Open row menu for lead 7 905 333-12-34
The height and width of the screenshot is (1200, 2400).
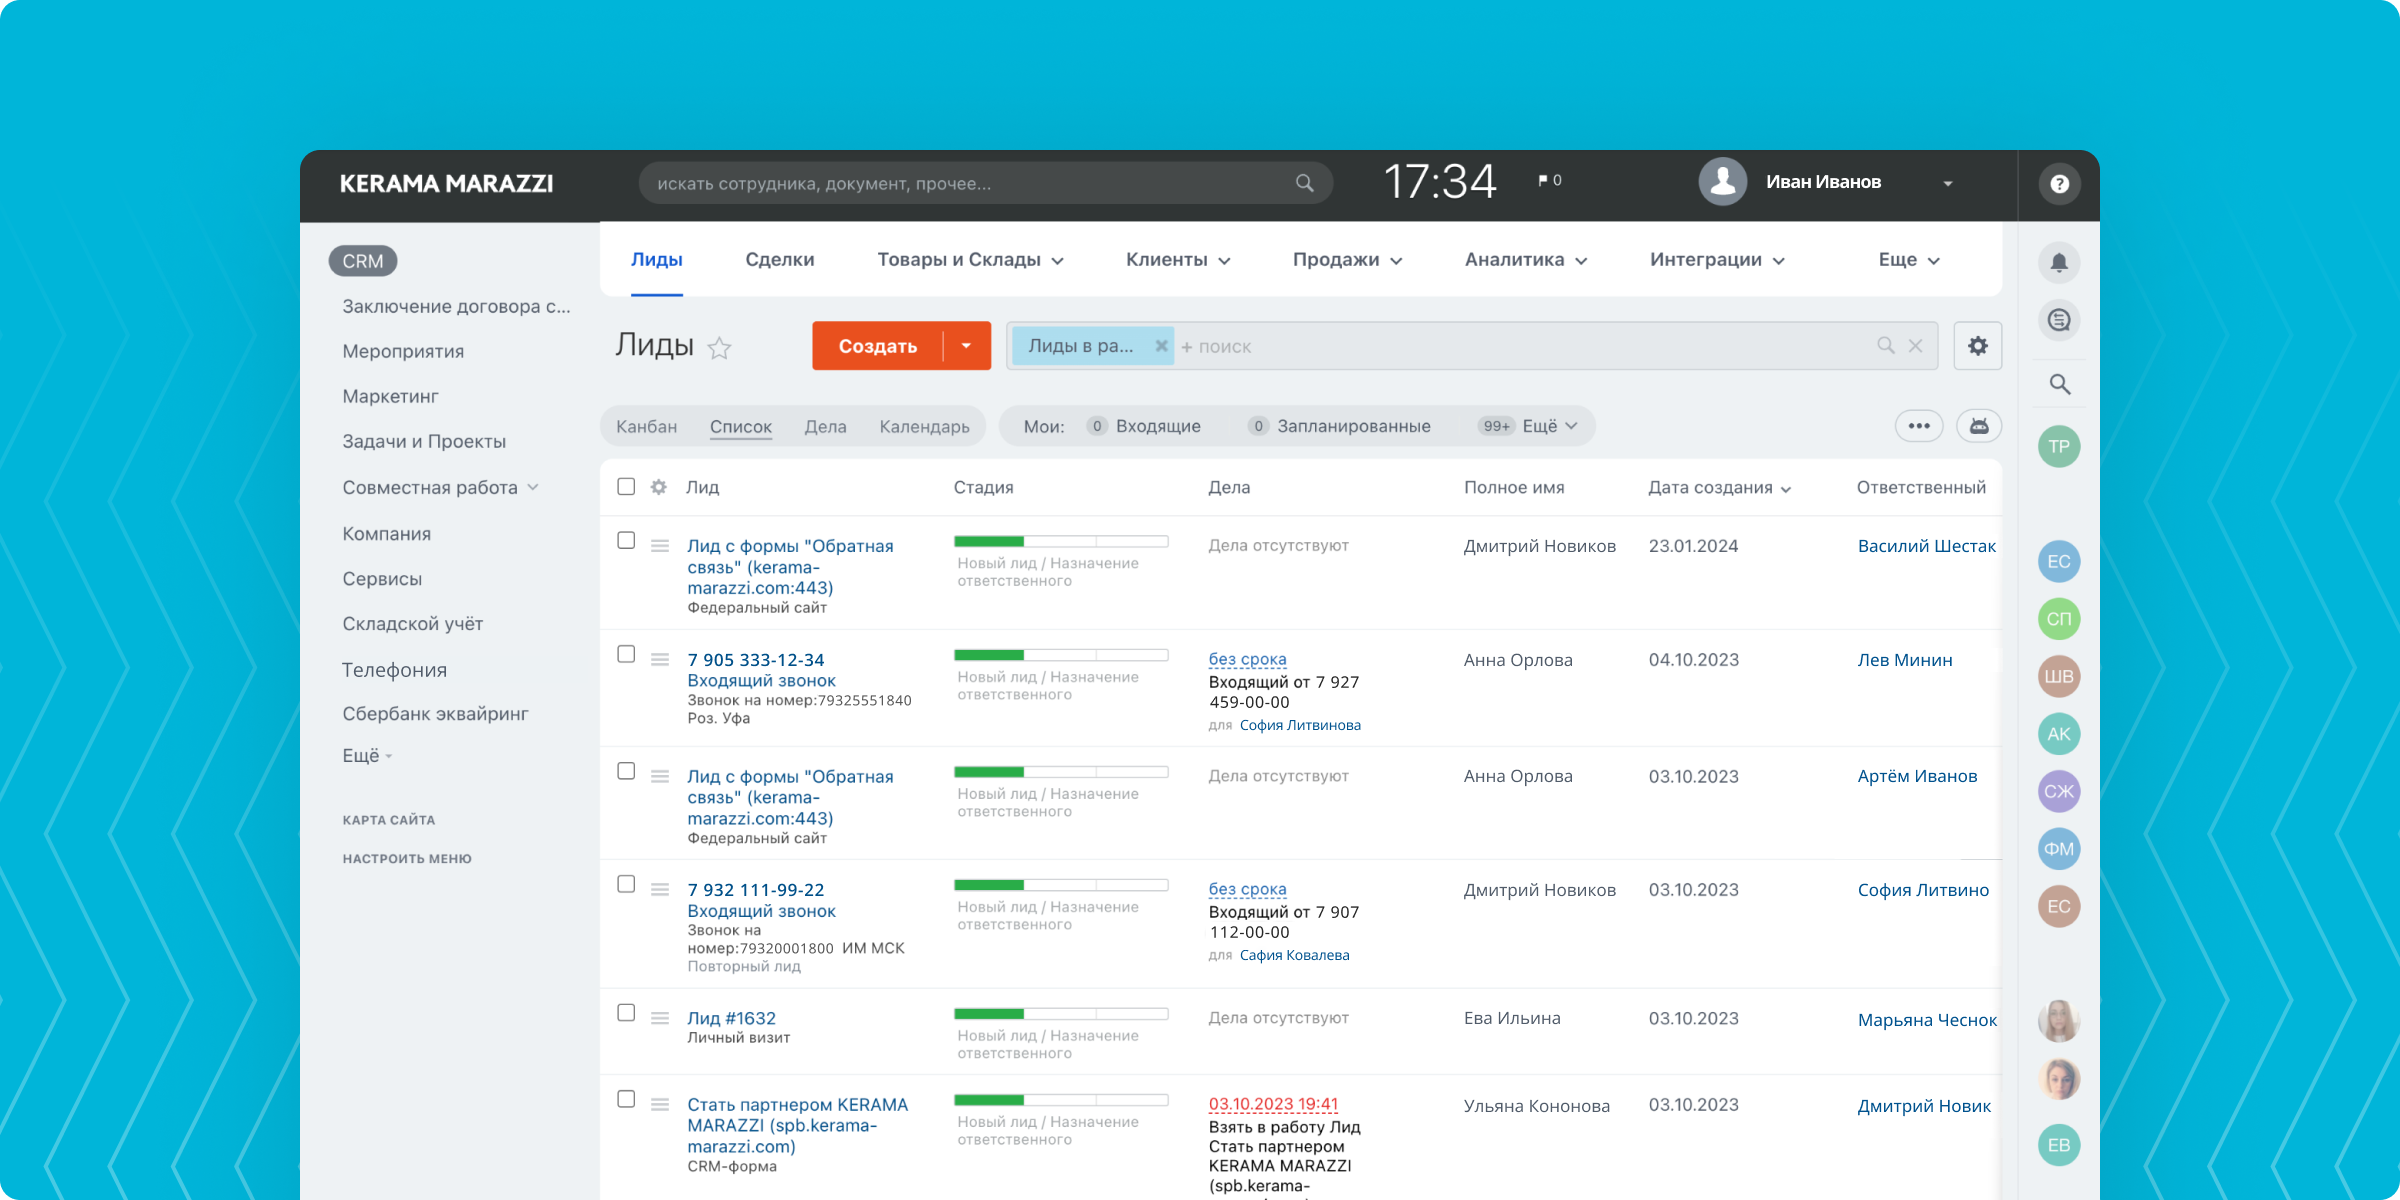(x=660, y=659)
